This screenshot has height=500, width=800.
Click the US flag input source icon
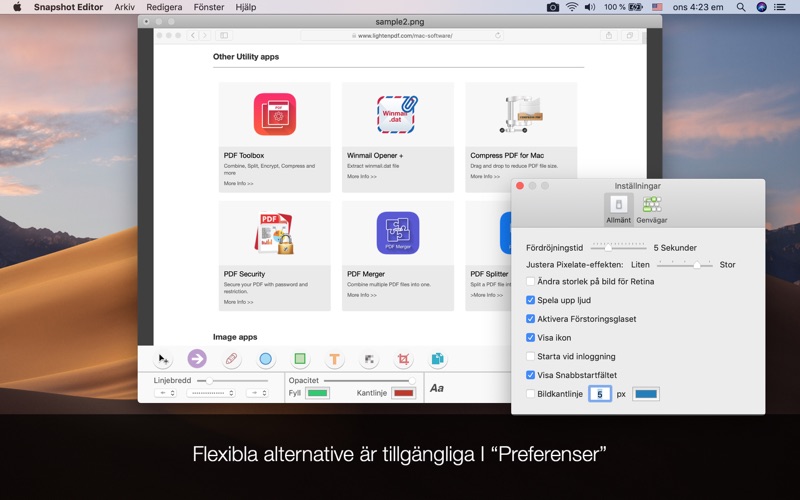657,7
